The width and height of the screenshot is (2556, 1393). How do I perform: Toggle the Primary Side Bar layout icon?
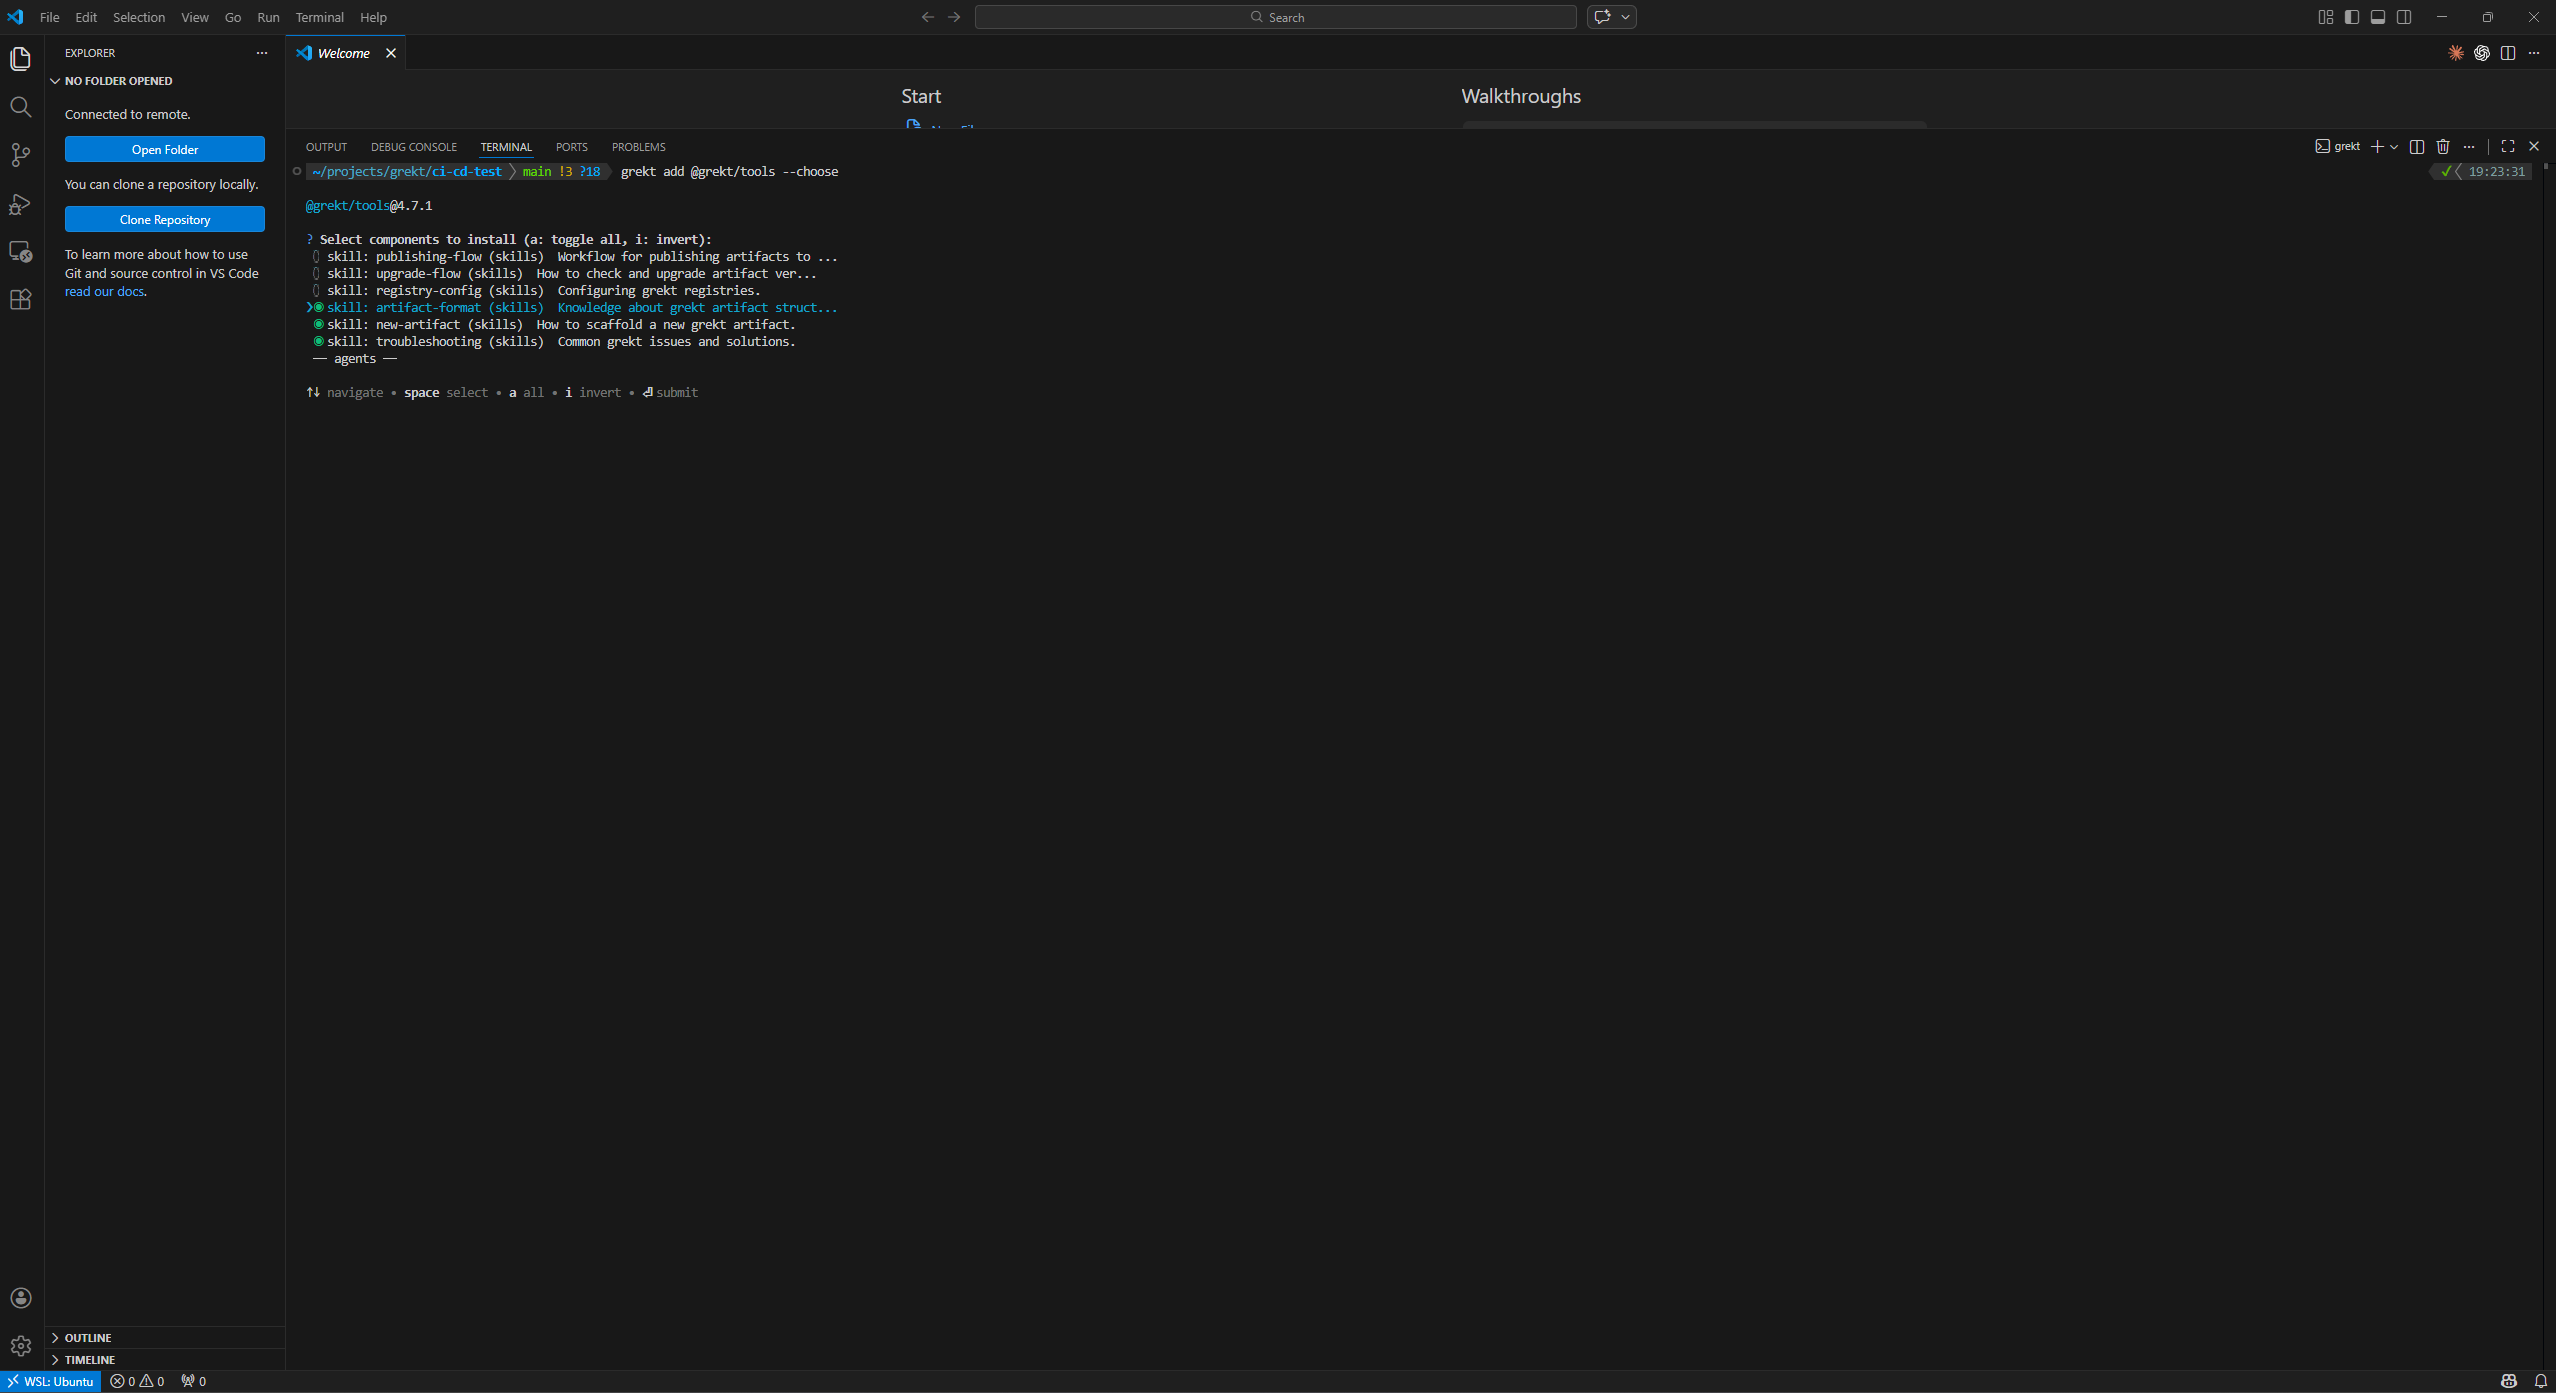tap(2352, 17)
